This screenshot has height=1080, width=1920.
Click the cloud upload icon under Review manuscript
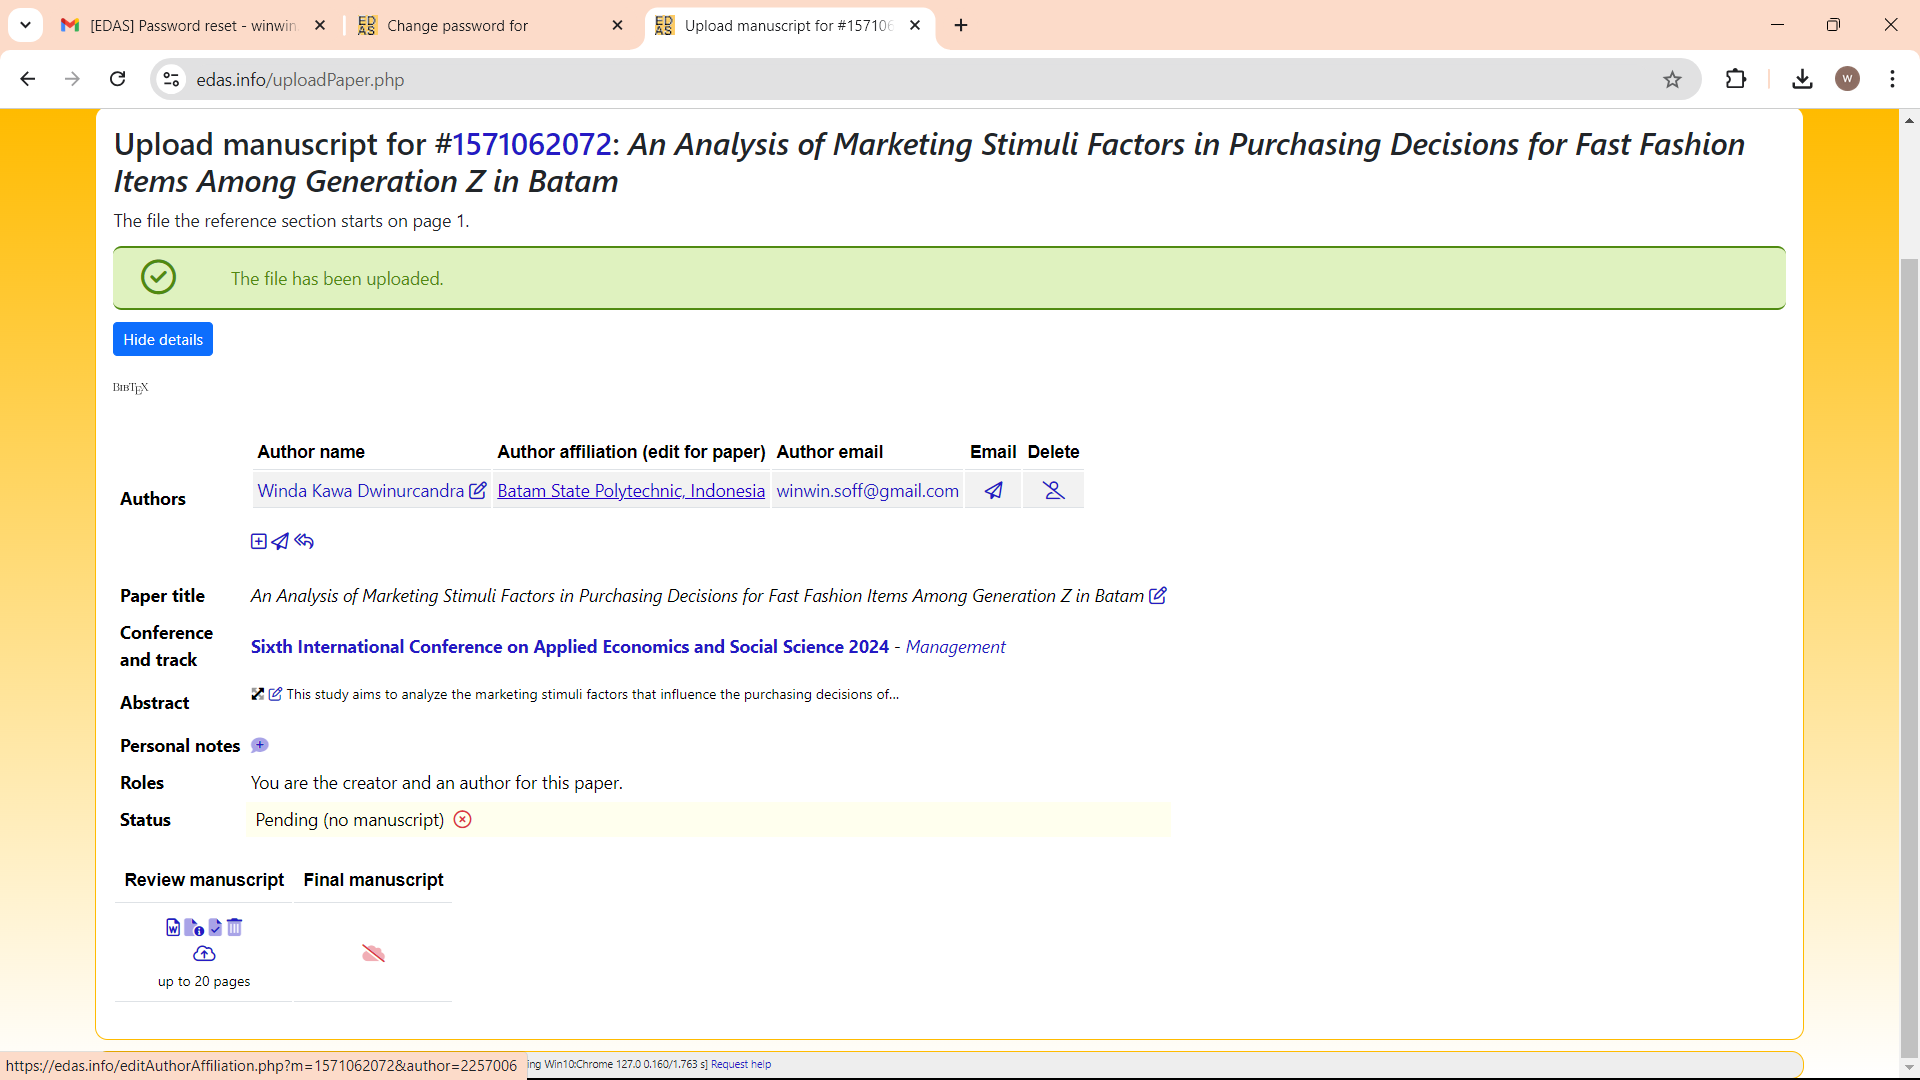[x=204, y=954]
